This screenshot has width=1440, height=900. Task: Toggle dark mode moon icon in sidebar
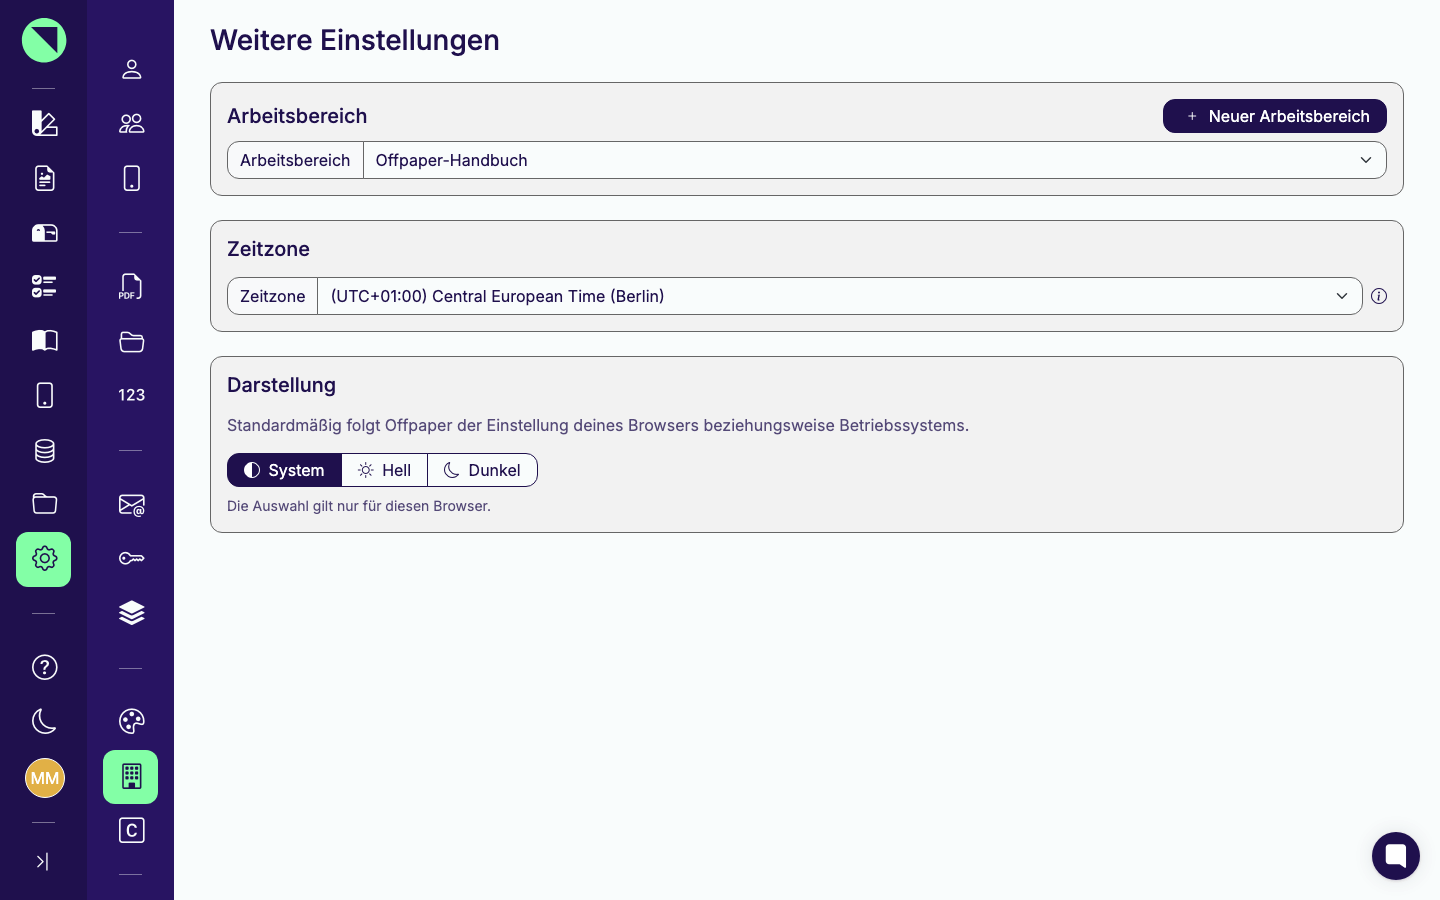[44, 721]
